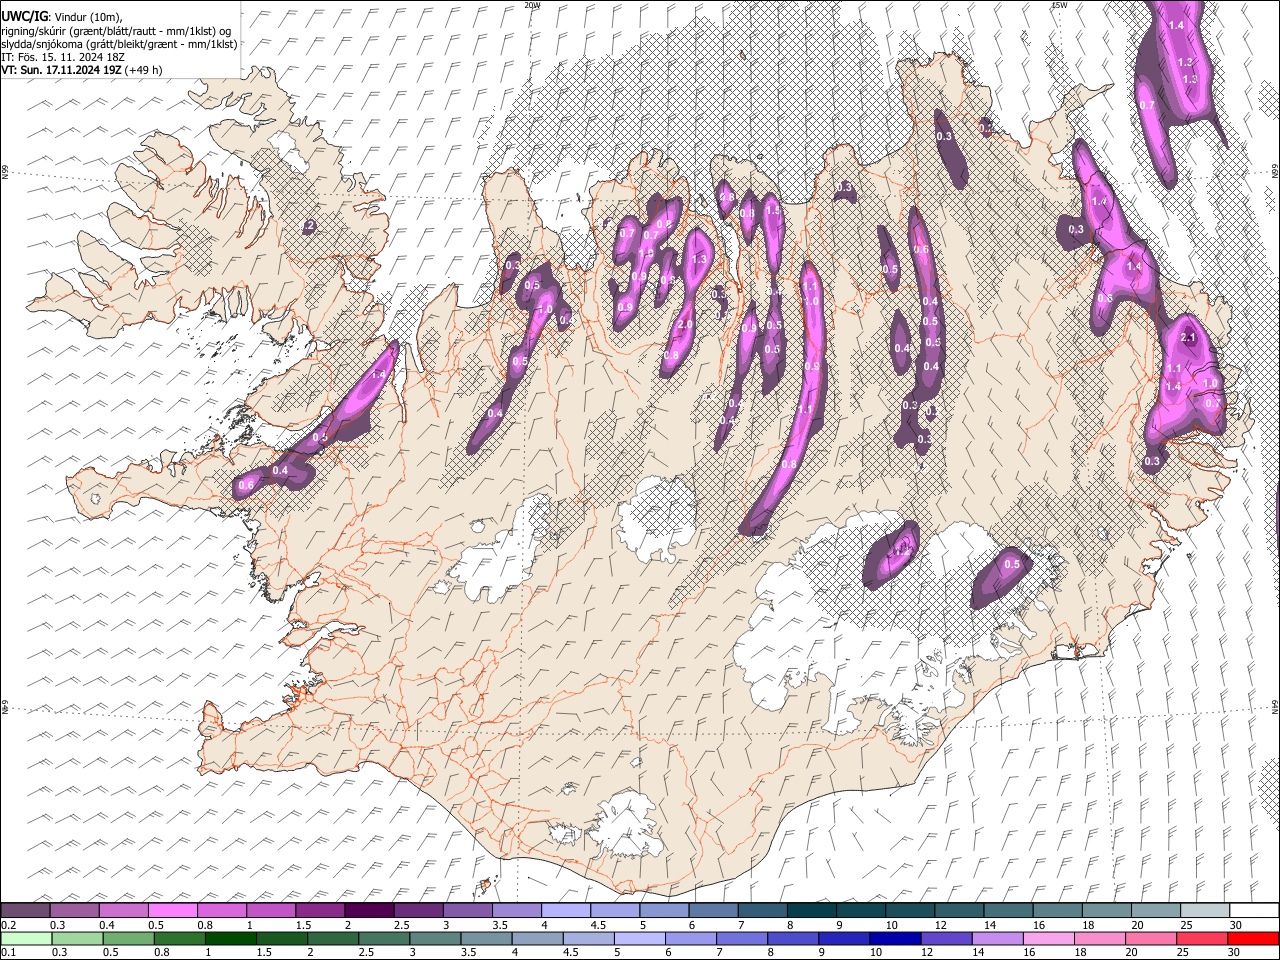Click the deep navy blue 10 swatch in the lower legend
The image size is (1280, 960).
[894, 938]
